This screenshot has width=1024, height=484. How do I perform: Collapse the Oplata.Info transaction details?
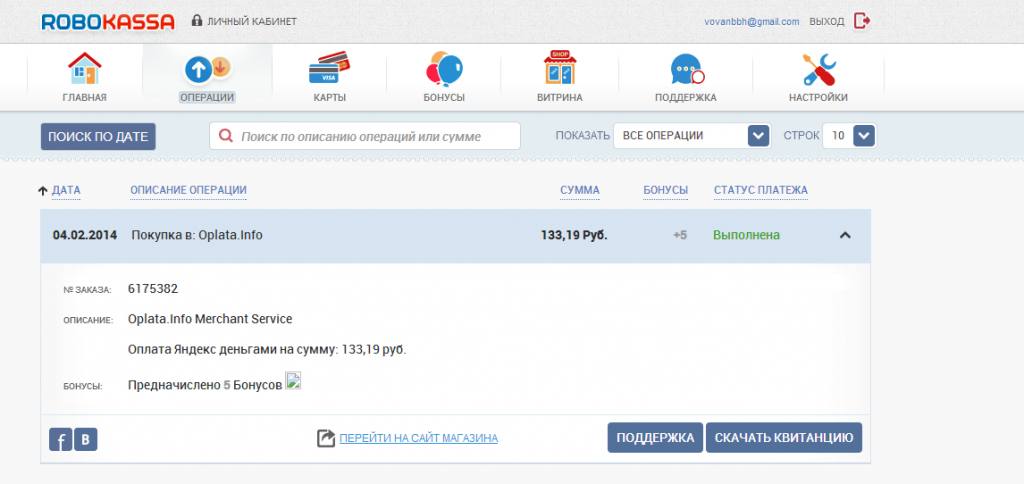pyautogui.click(x=845, y=236)
